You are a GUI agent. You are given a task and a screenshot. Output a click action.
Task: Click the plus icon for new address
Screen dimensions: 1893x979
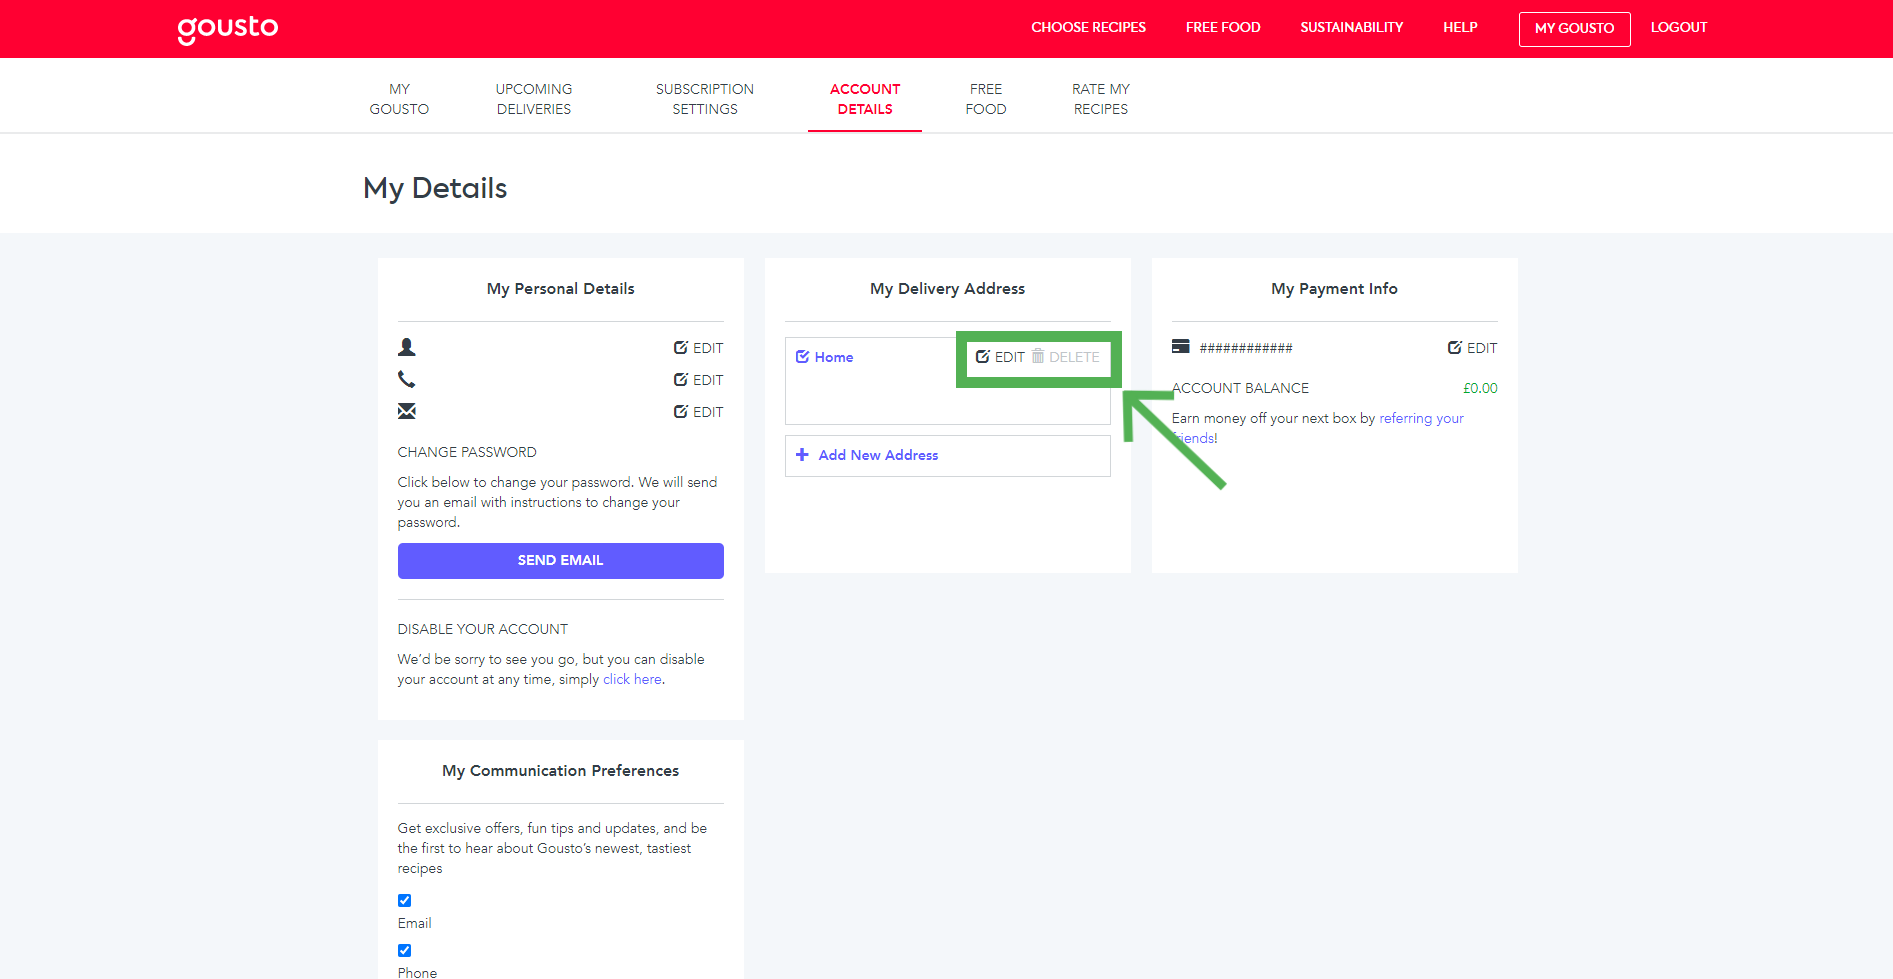pyautogui.click(x=802, y=455)
